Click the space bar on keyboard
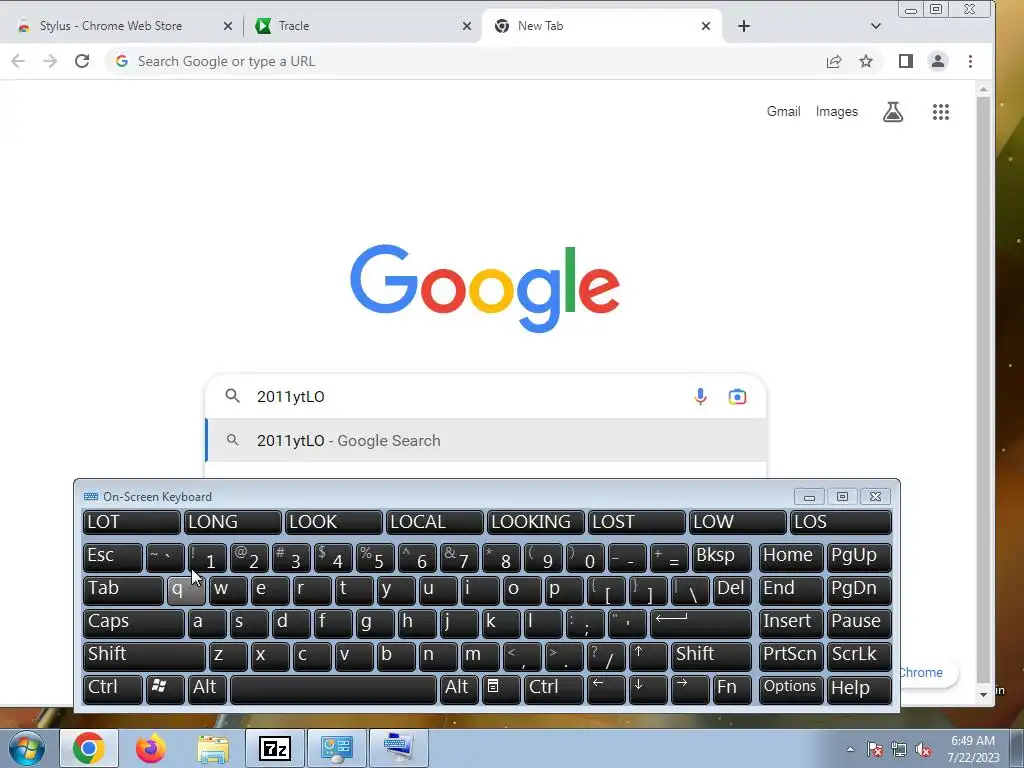 pos(333,688)
